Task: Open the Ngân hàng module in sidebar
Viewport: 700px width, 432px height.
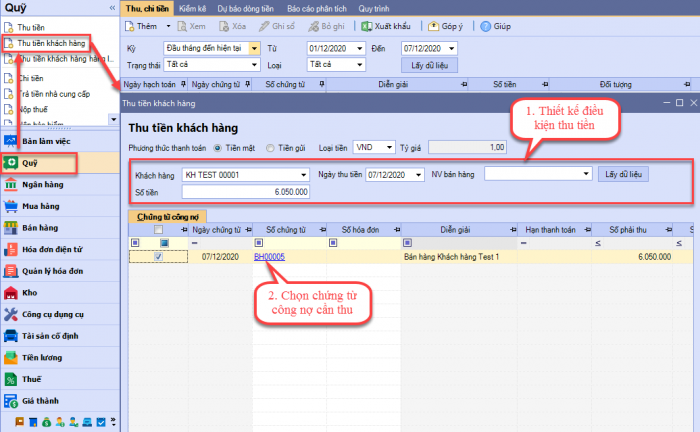Action: click(x=40, y=184)
